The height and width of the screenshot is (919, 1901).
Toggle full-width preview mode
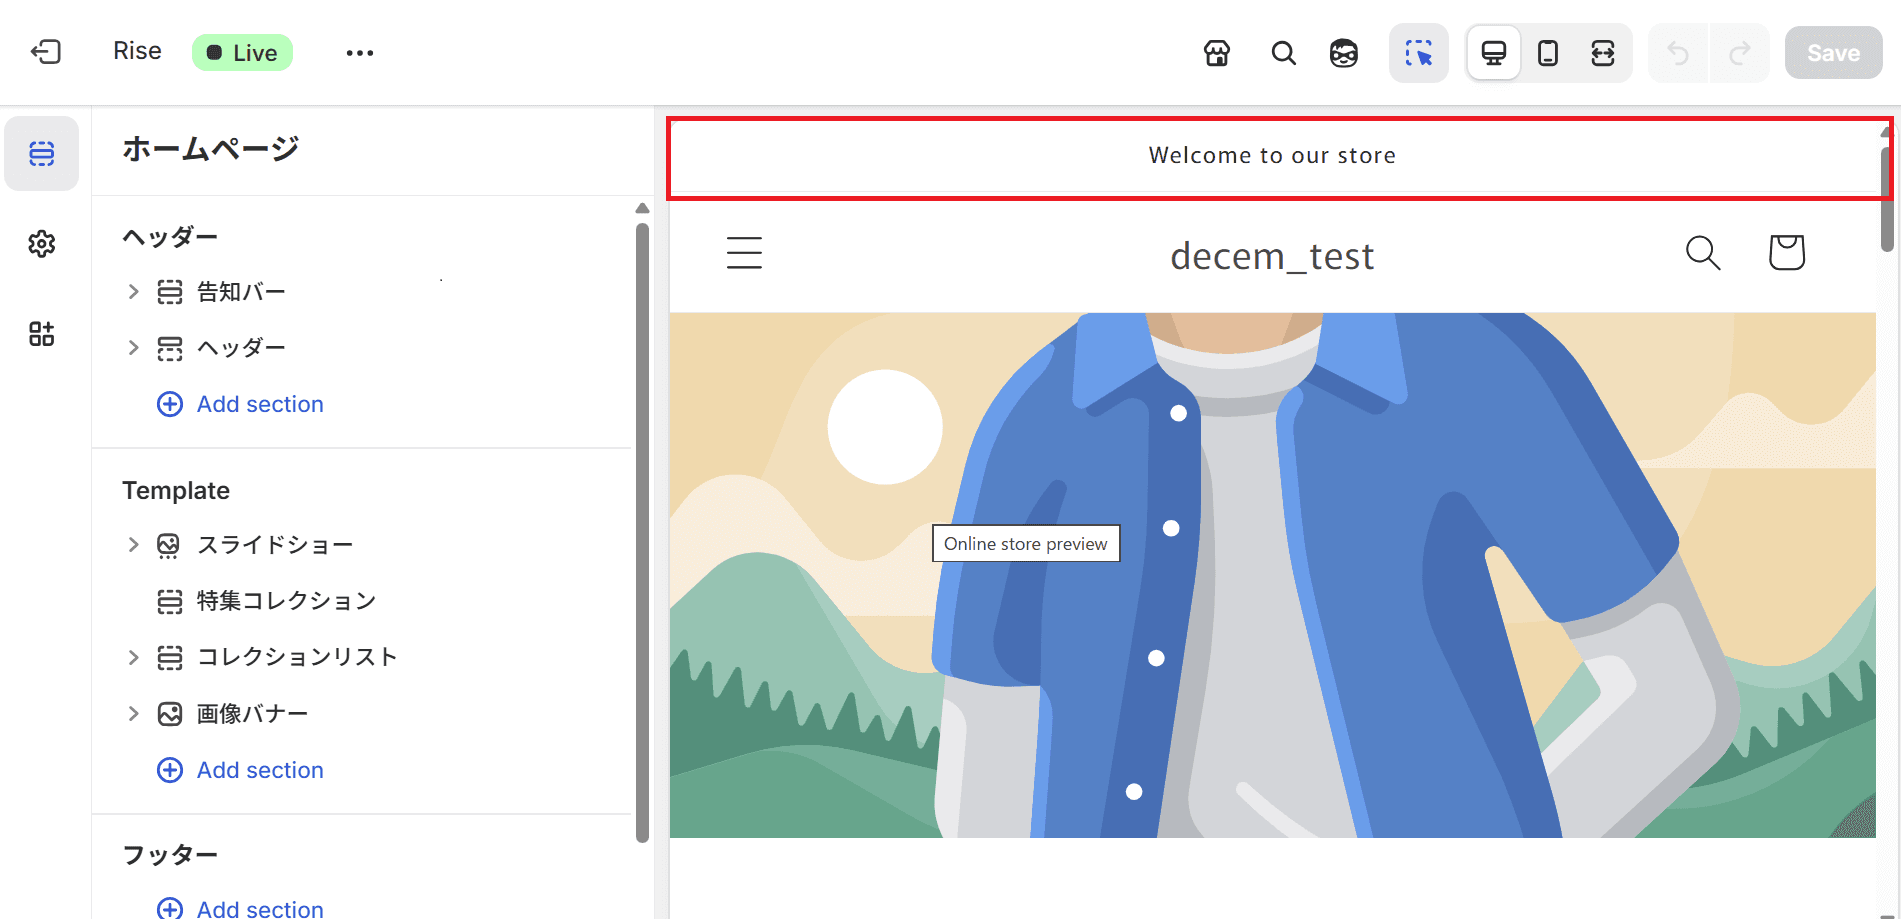[x=1602, y=53]
